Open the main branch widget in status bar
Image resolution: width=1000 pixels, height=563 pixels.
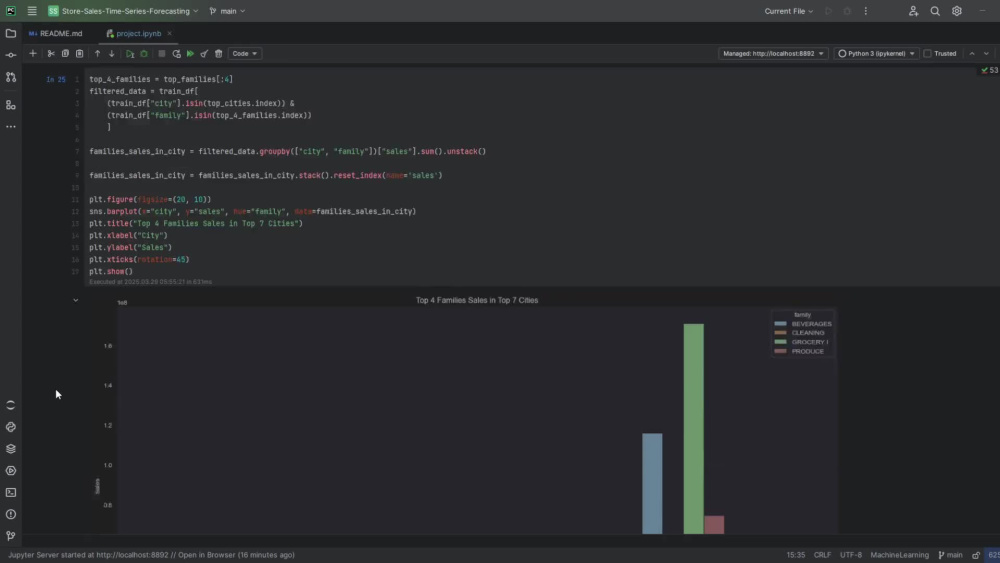[x=950, y=555]
